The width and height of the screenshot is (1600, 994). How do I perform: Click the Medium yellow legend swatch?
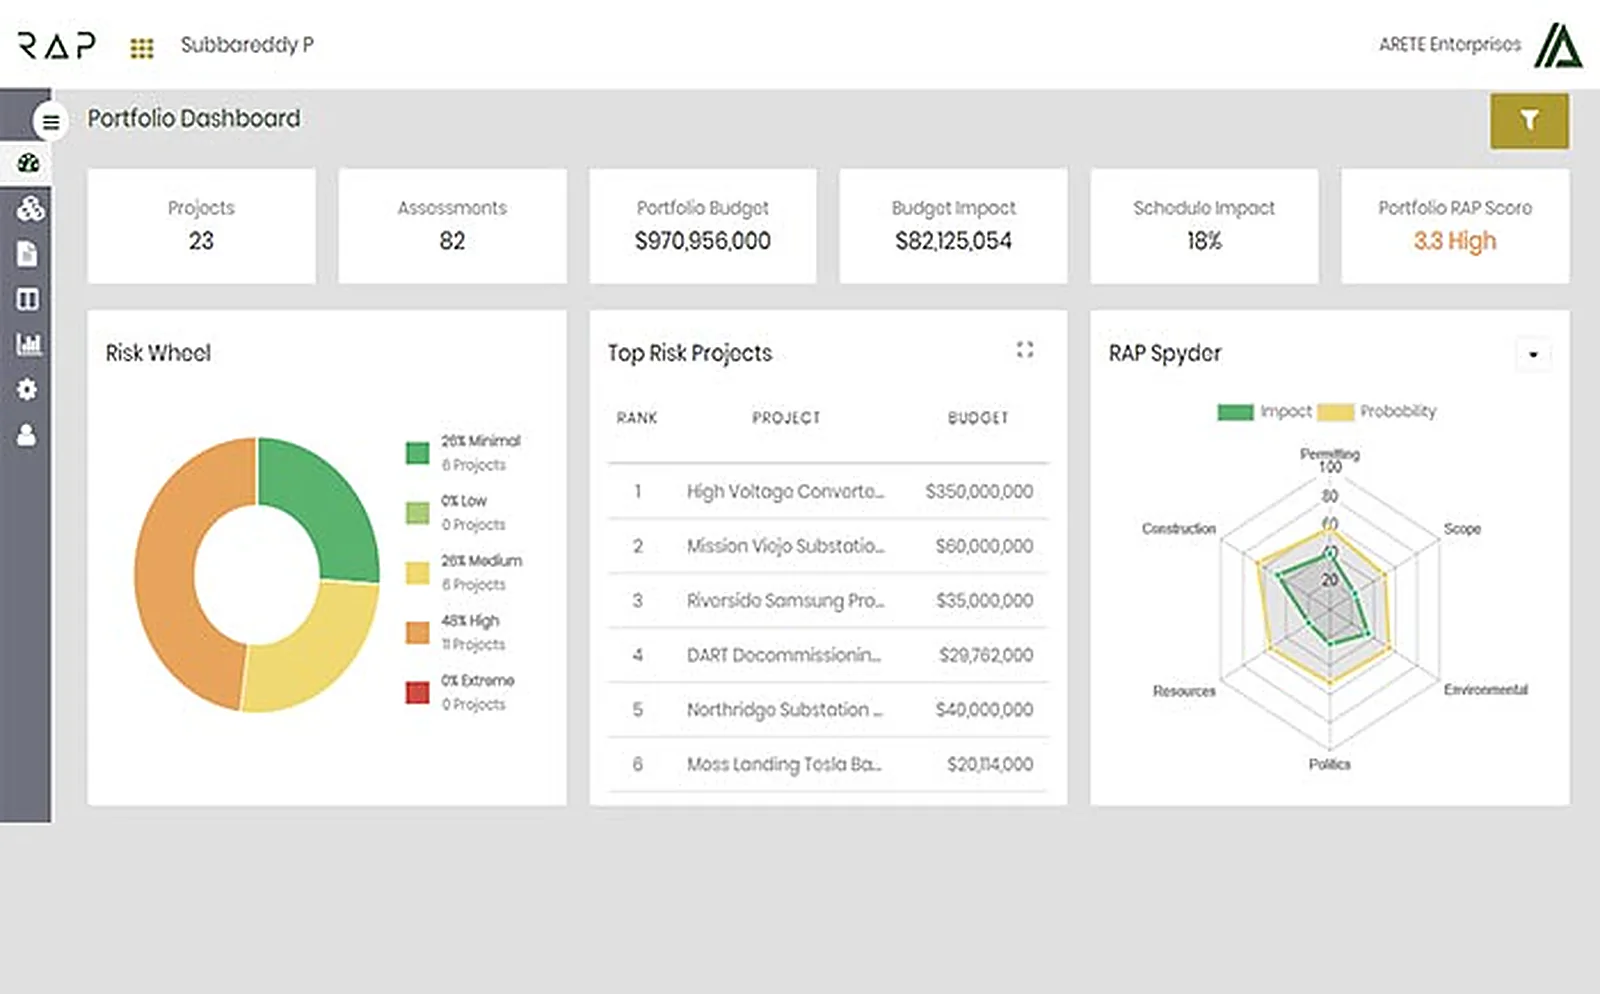tap(418, 572)
